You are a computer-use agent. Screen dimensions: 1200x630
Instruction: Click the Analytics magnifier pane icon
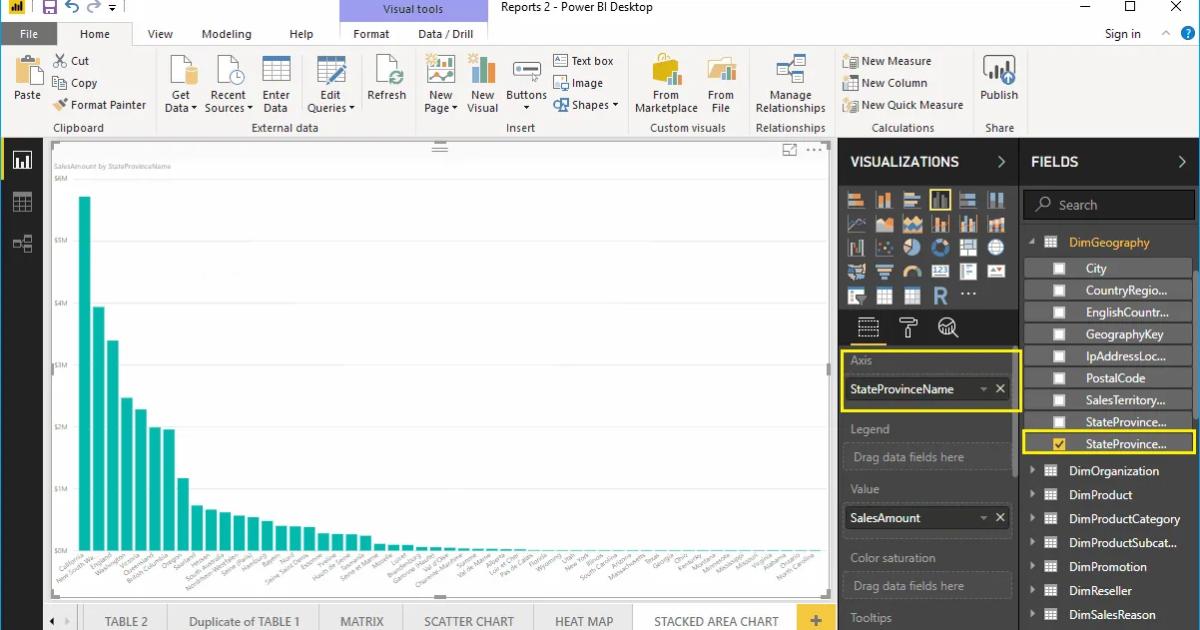[948, 327]
